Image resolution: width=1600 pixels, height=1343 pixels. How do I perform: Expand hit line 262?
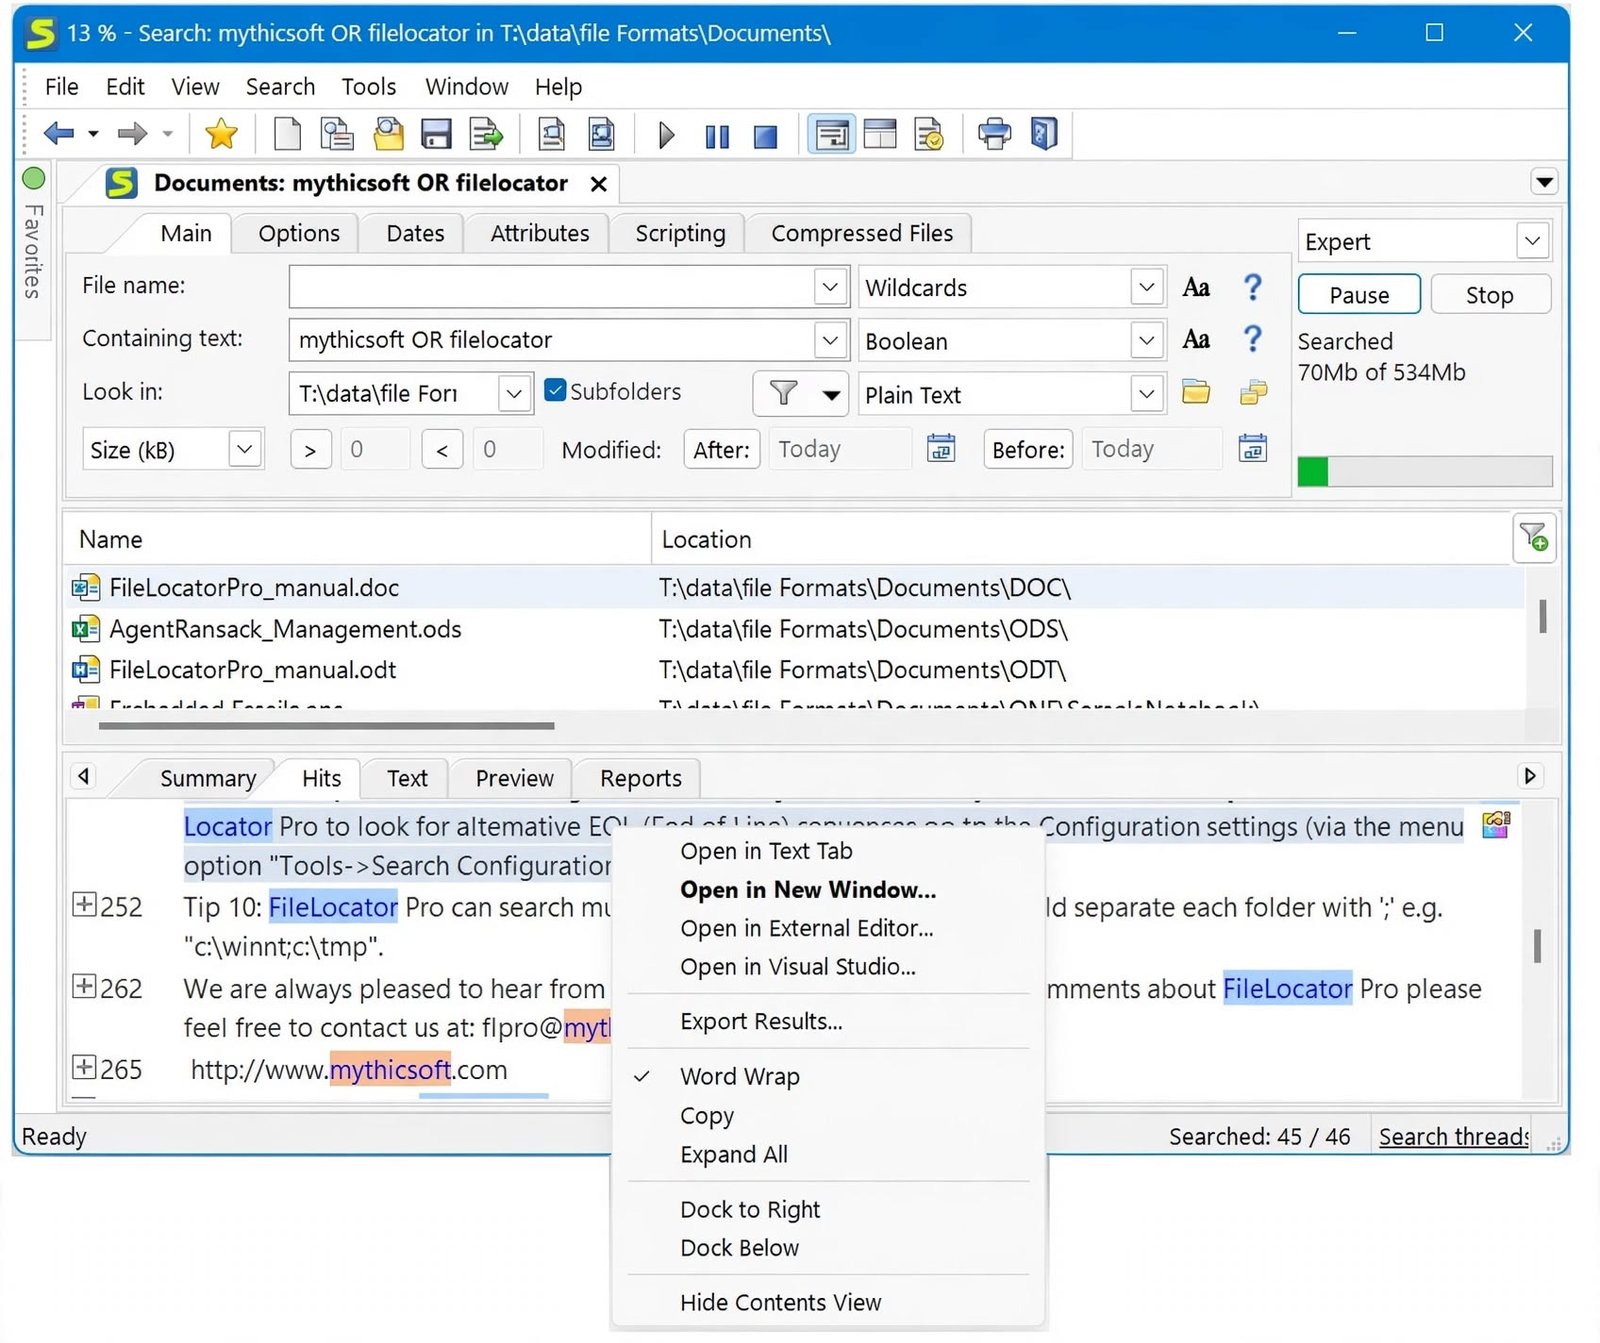pos(85,987)
